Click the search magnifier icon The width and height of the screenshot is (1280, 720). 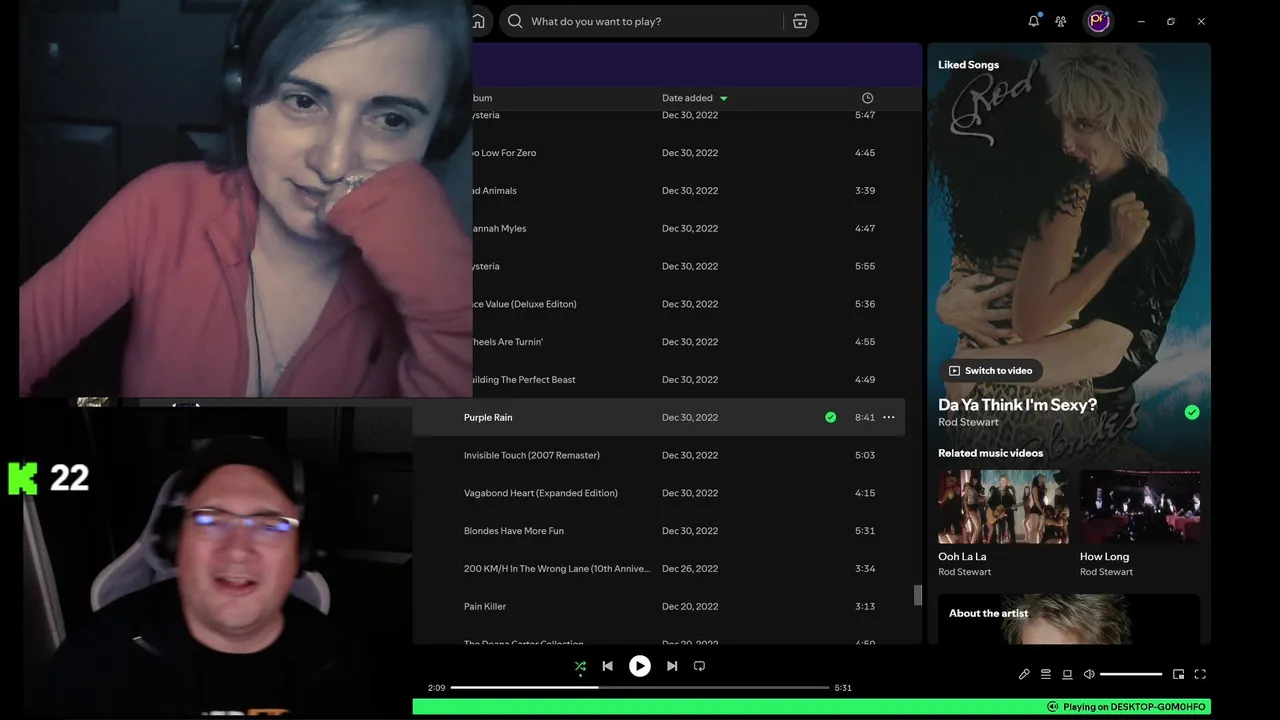pos(515,21)
